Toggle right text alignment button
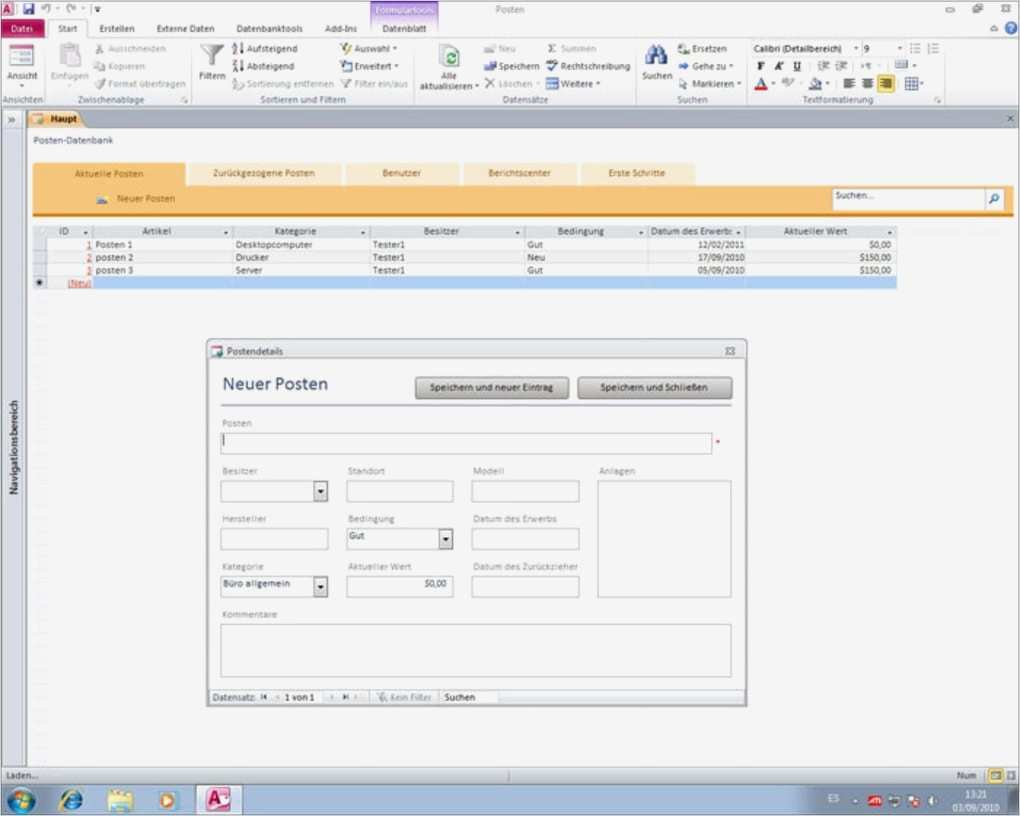 [885, 83]
